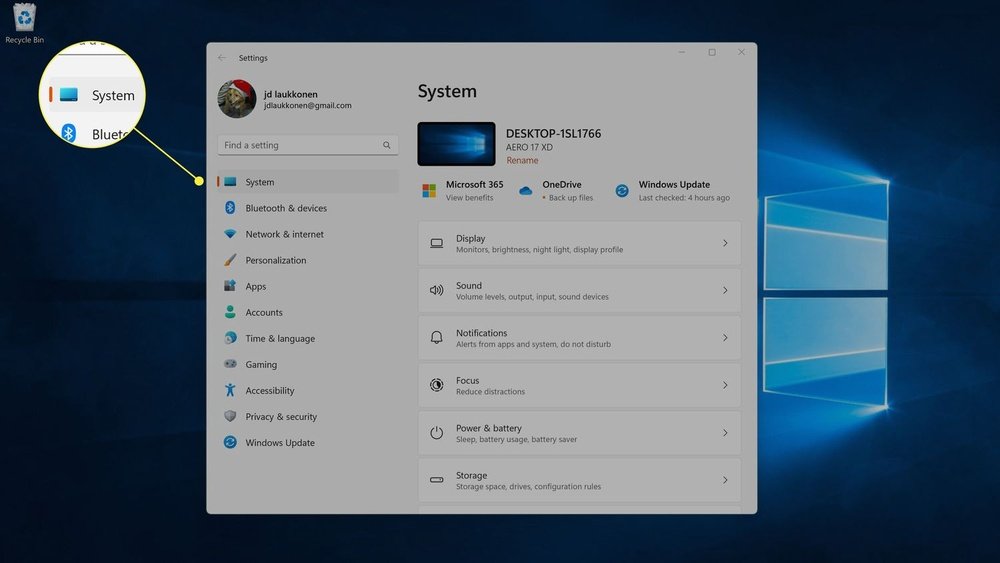The width and height of the screenshot is (1000, 563).
Task: Click the Privacy & security shield icon
Action: [x=230, y=417]
